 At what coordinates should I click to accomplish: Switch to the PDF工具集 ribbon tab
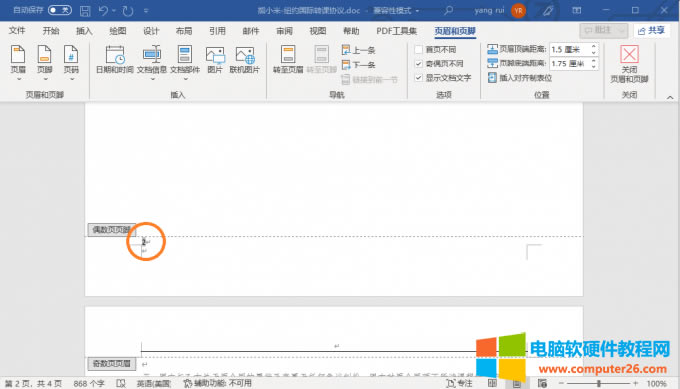click(396, 31)
